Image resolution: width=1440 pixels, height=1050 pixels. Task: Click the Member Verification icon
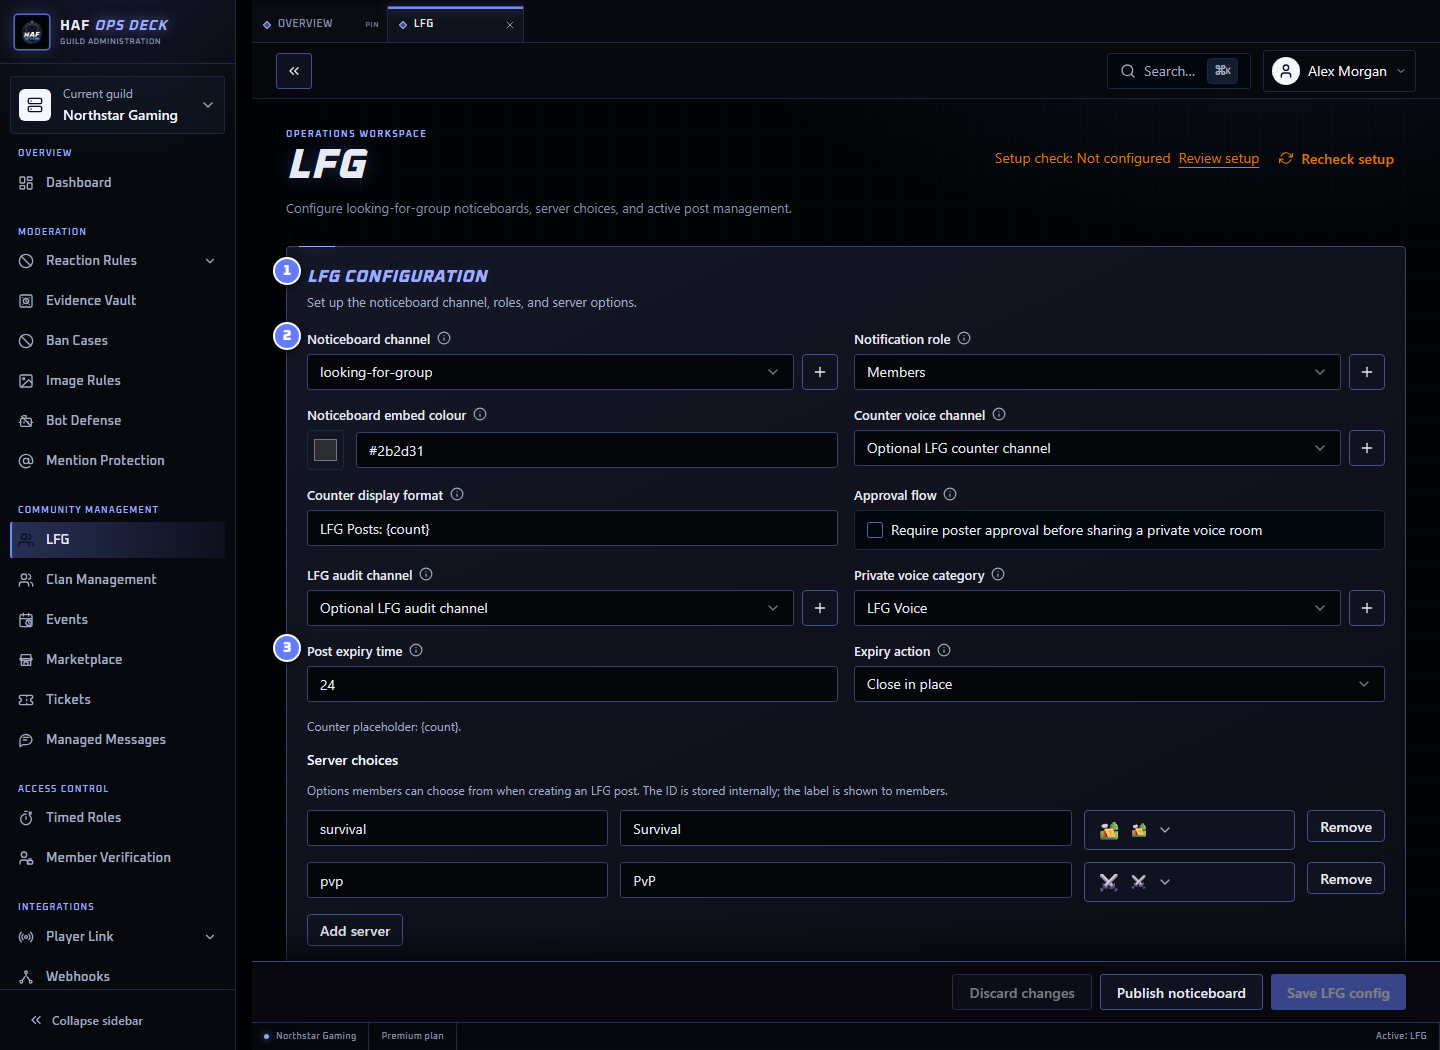26,858
